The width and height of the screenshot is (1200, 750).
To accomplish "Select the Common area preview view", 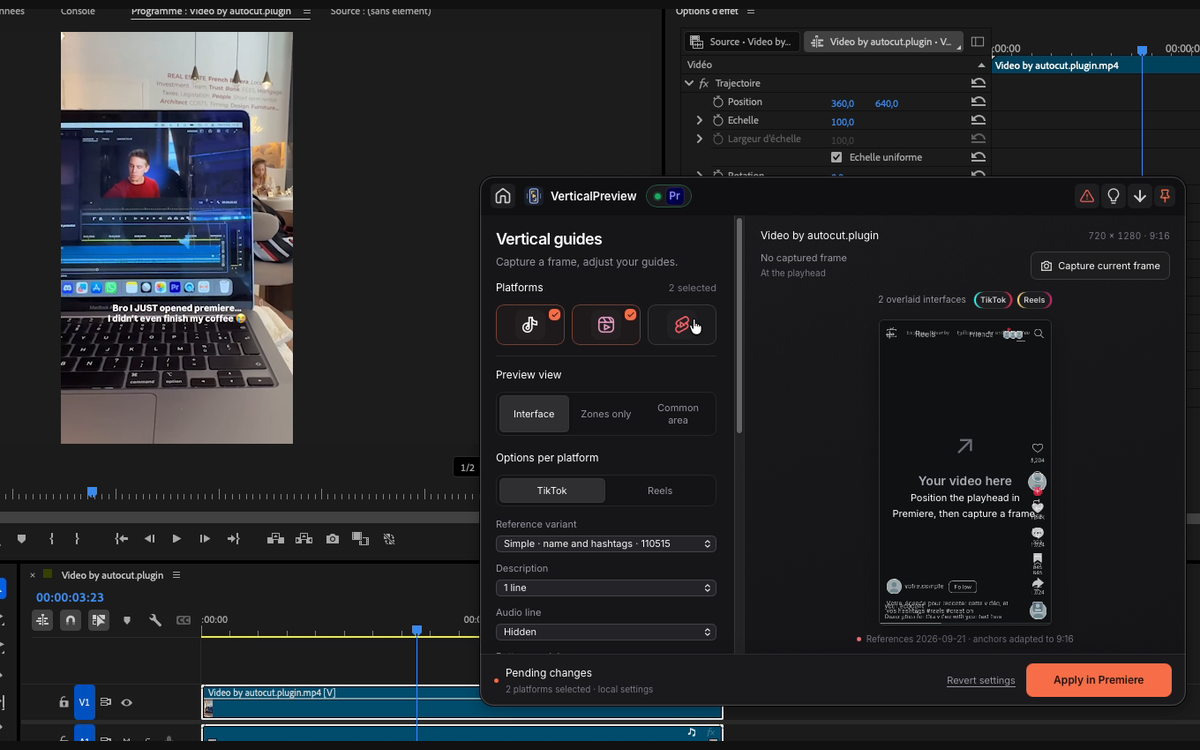I will click(678, 414).
